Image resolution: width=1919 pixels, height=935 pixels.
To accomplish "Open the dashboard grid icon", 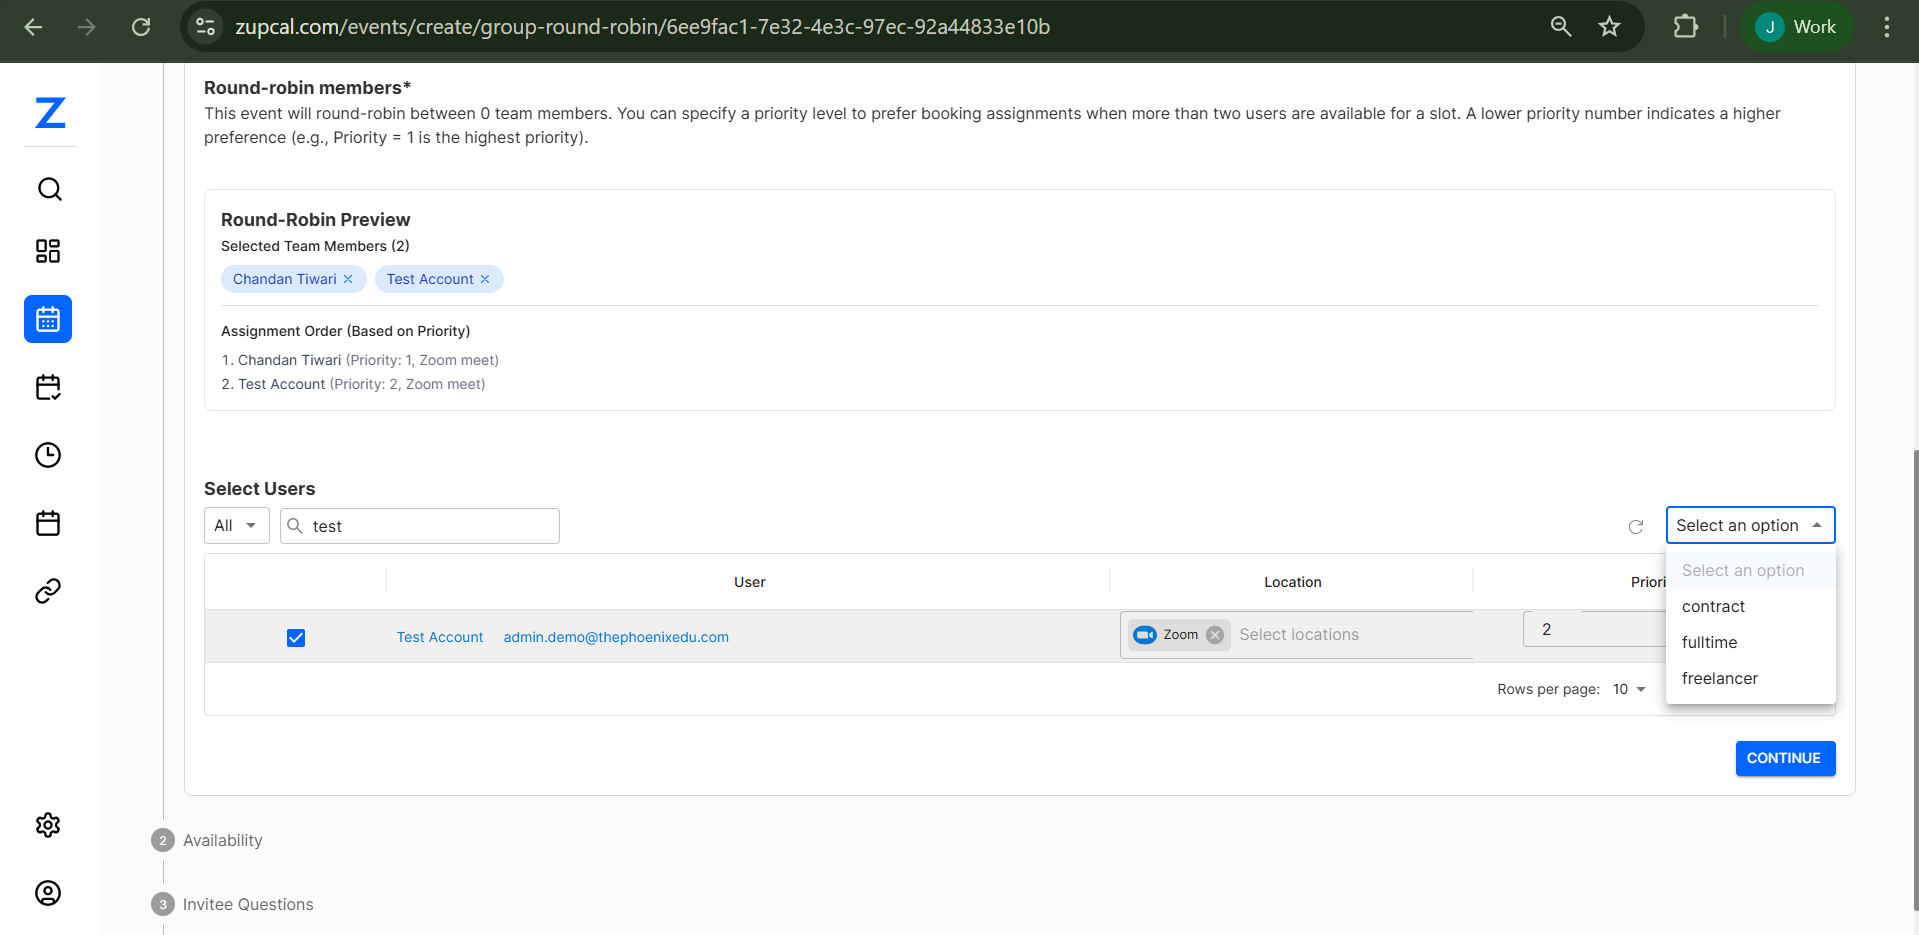I will [x=48, y=251].
